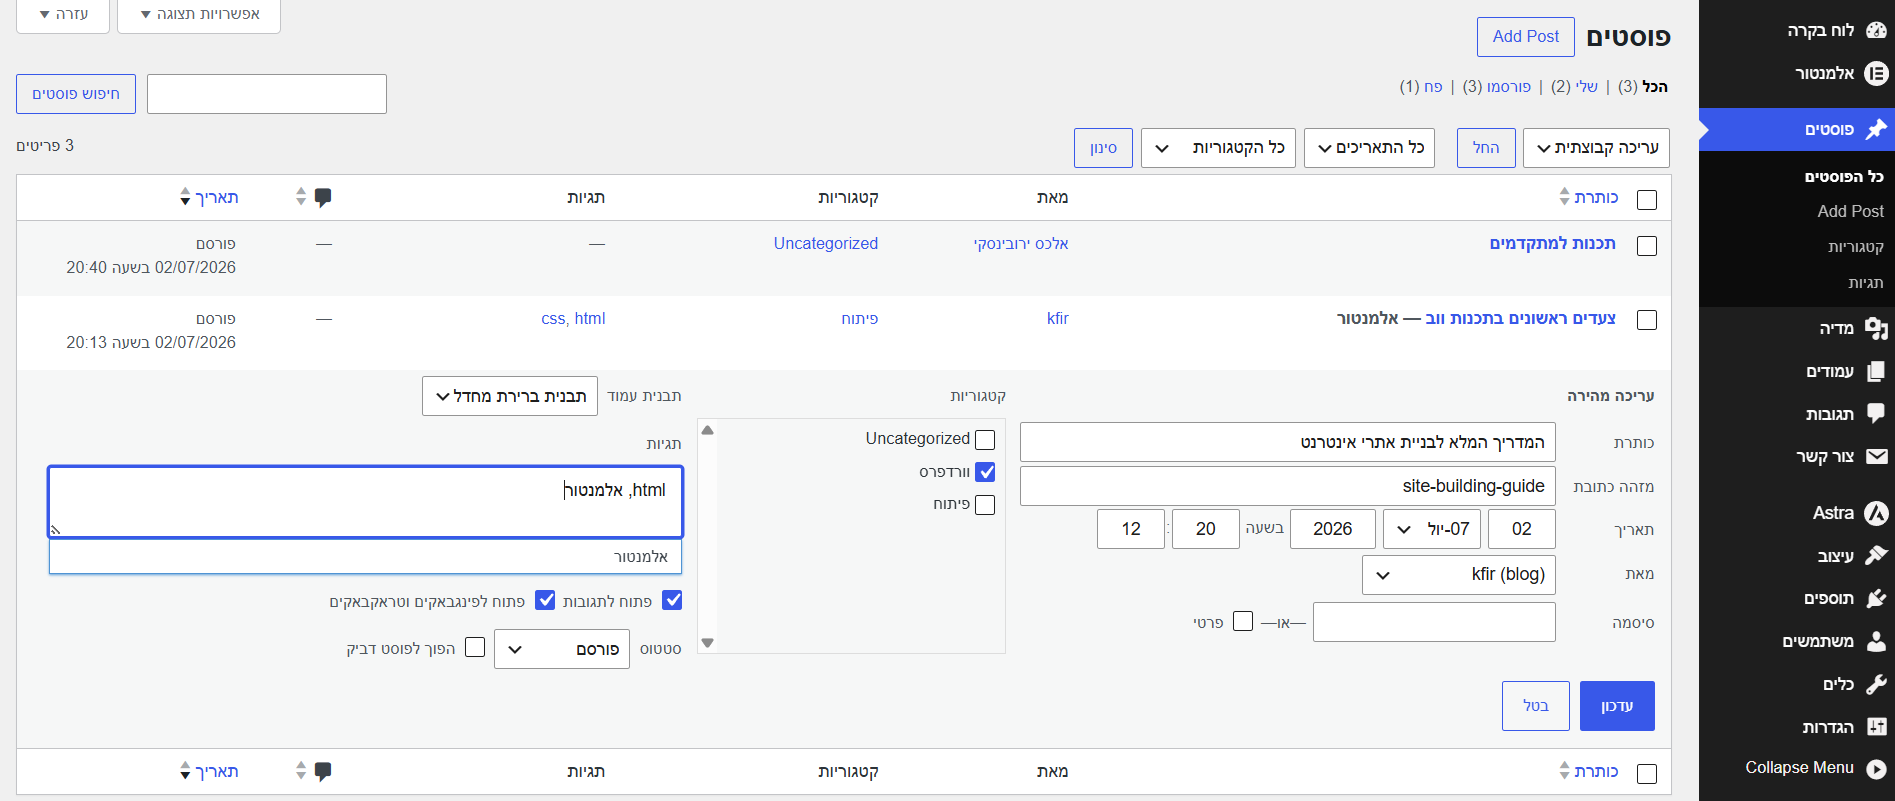
Task: Click the filter (סינון) button
Action: point(1104,148)
